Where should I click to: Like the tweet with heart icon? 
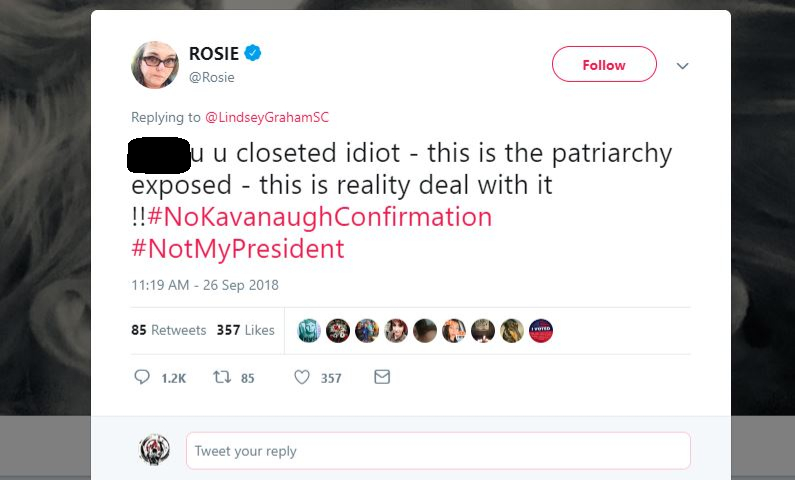302,377
